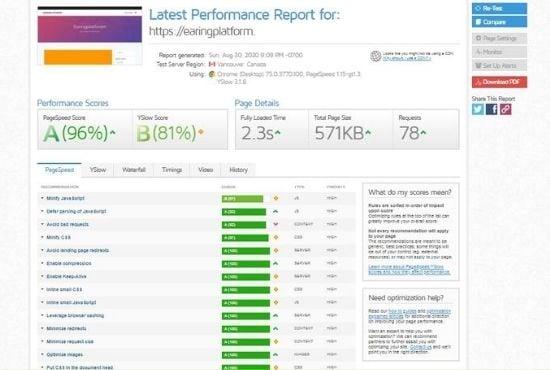The image size is (550, 370).
Task: Click the Minimize redirects up-arrow icon
Action: pyautogui.click(x=276, y=329)
